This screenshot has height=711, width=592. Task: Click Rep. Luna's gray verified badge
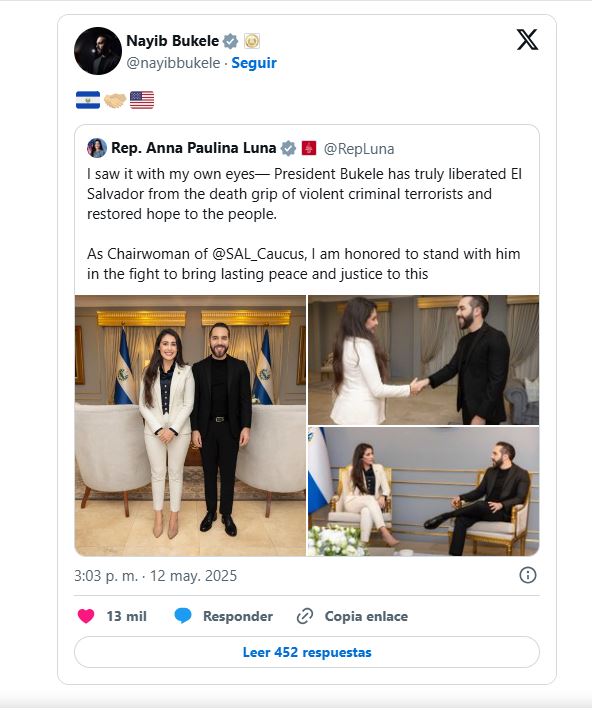tap(288, 148)
